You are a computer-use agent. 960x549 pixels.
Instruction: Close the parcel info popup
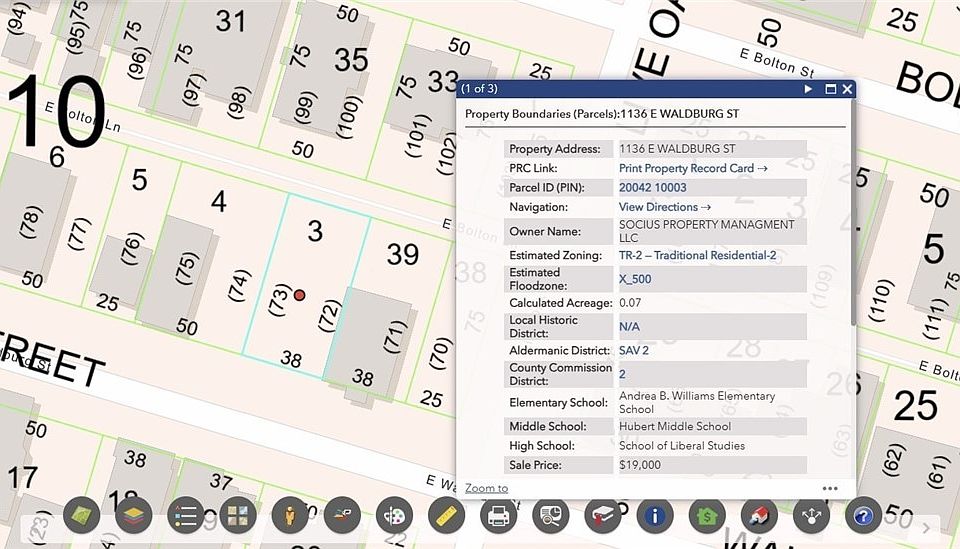click(x=847, y=89)
